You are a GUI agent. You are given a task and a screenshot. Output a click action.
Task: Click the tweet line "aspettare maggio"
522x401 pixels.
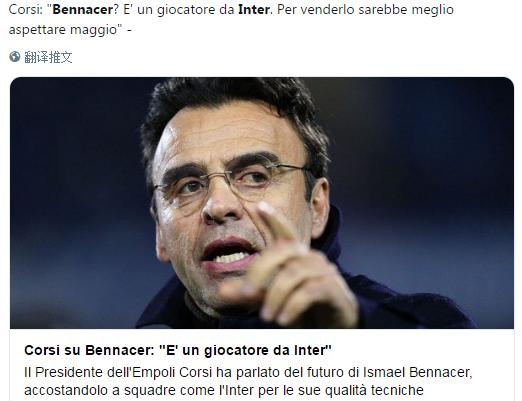(x=65, y=30)
